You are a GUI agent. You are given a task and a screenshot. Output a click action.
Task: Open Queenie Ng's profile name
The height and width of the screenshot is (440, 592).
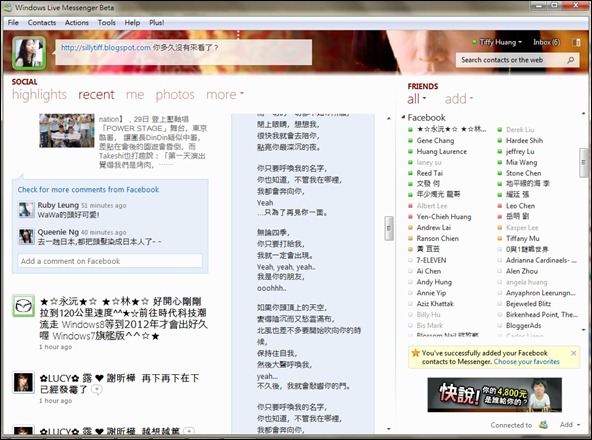pyautogui.click(x=58, y=232)
